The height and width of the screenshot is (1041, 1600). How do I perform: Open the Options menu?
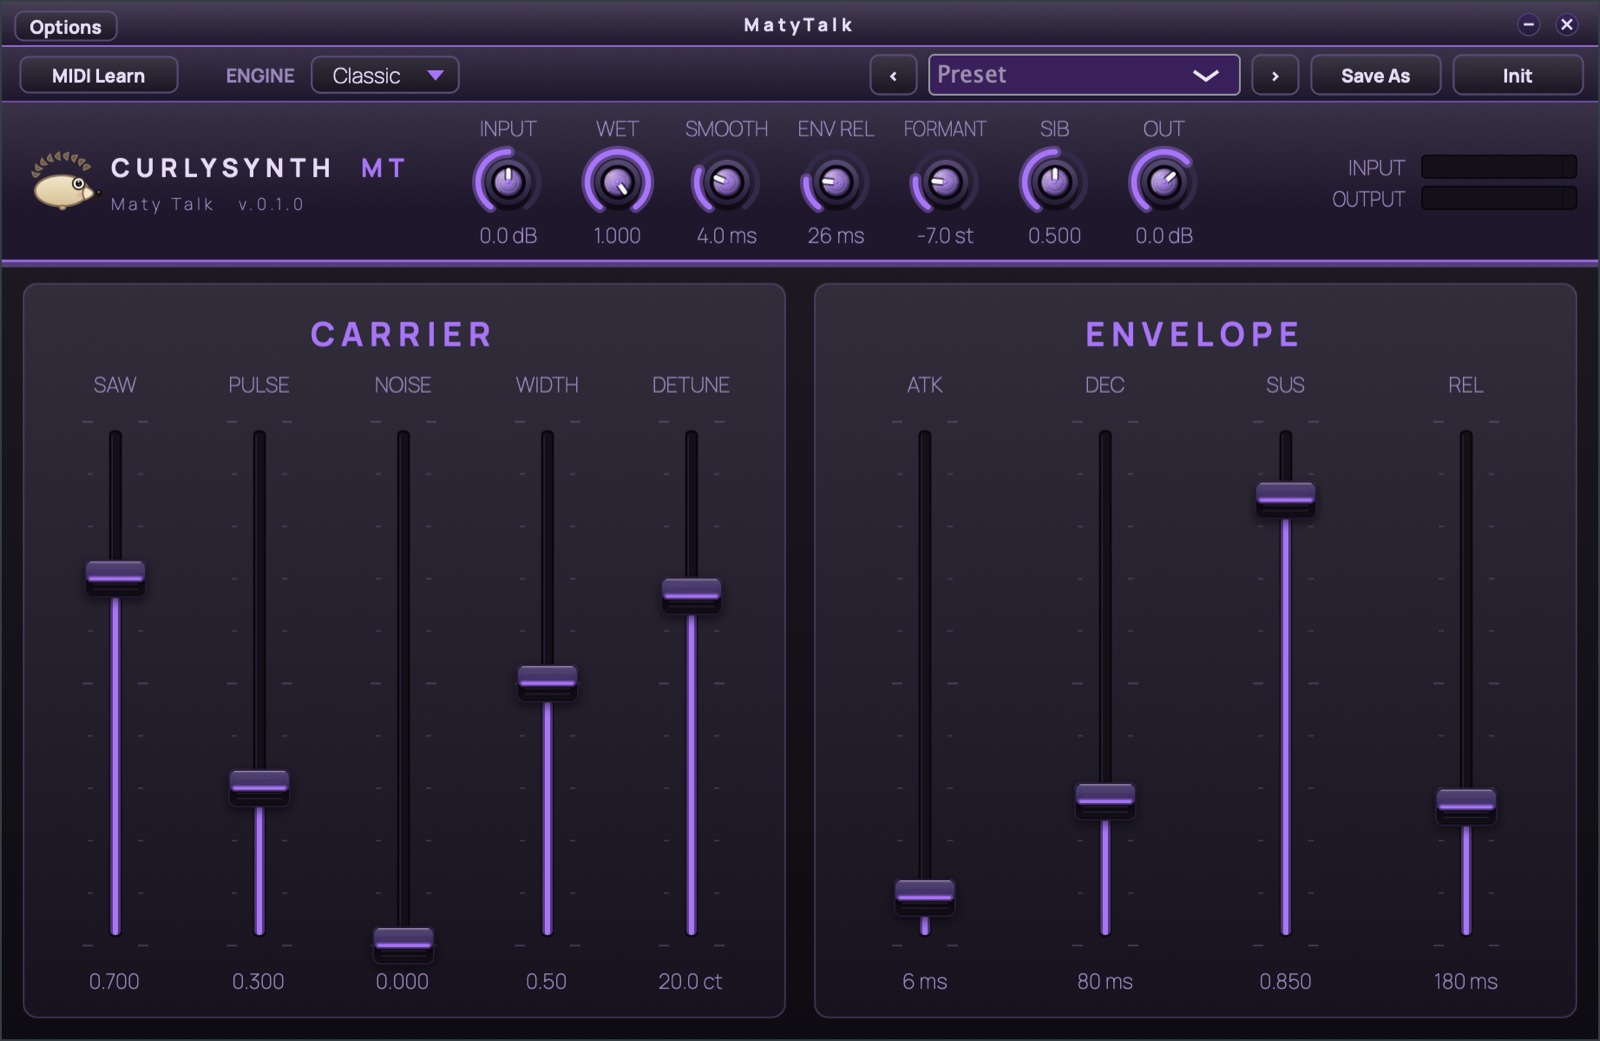66,27
